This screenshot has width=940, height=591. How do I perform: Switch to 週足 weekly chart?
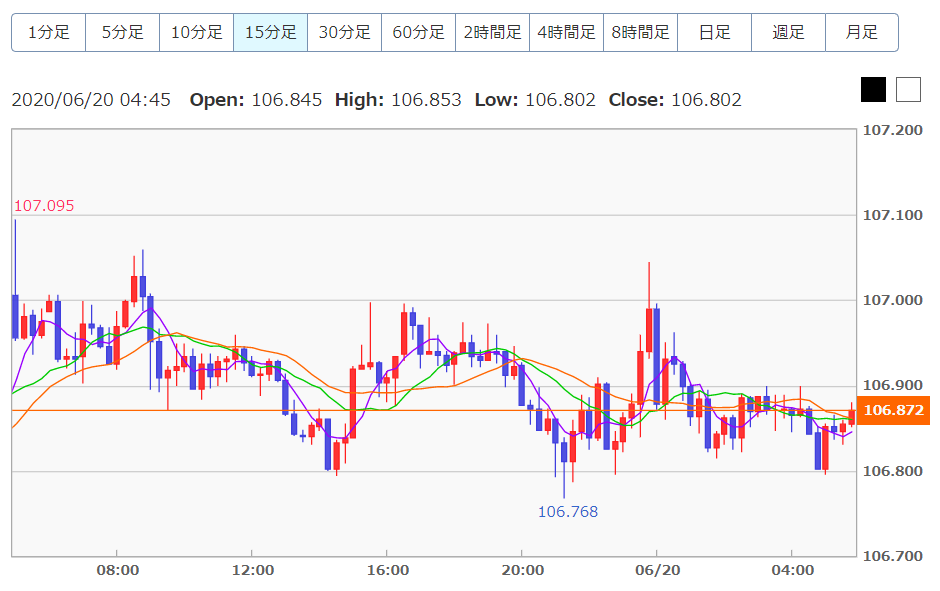788,32
